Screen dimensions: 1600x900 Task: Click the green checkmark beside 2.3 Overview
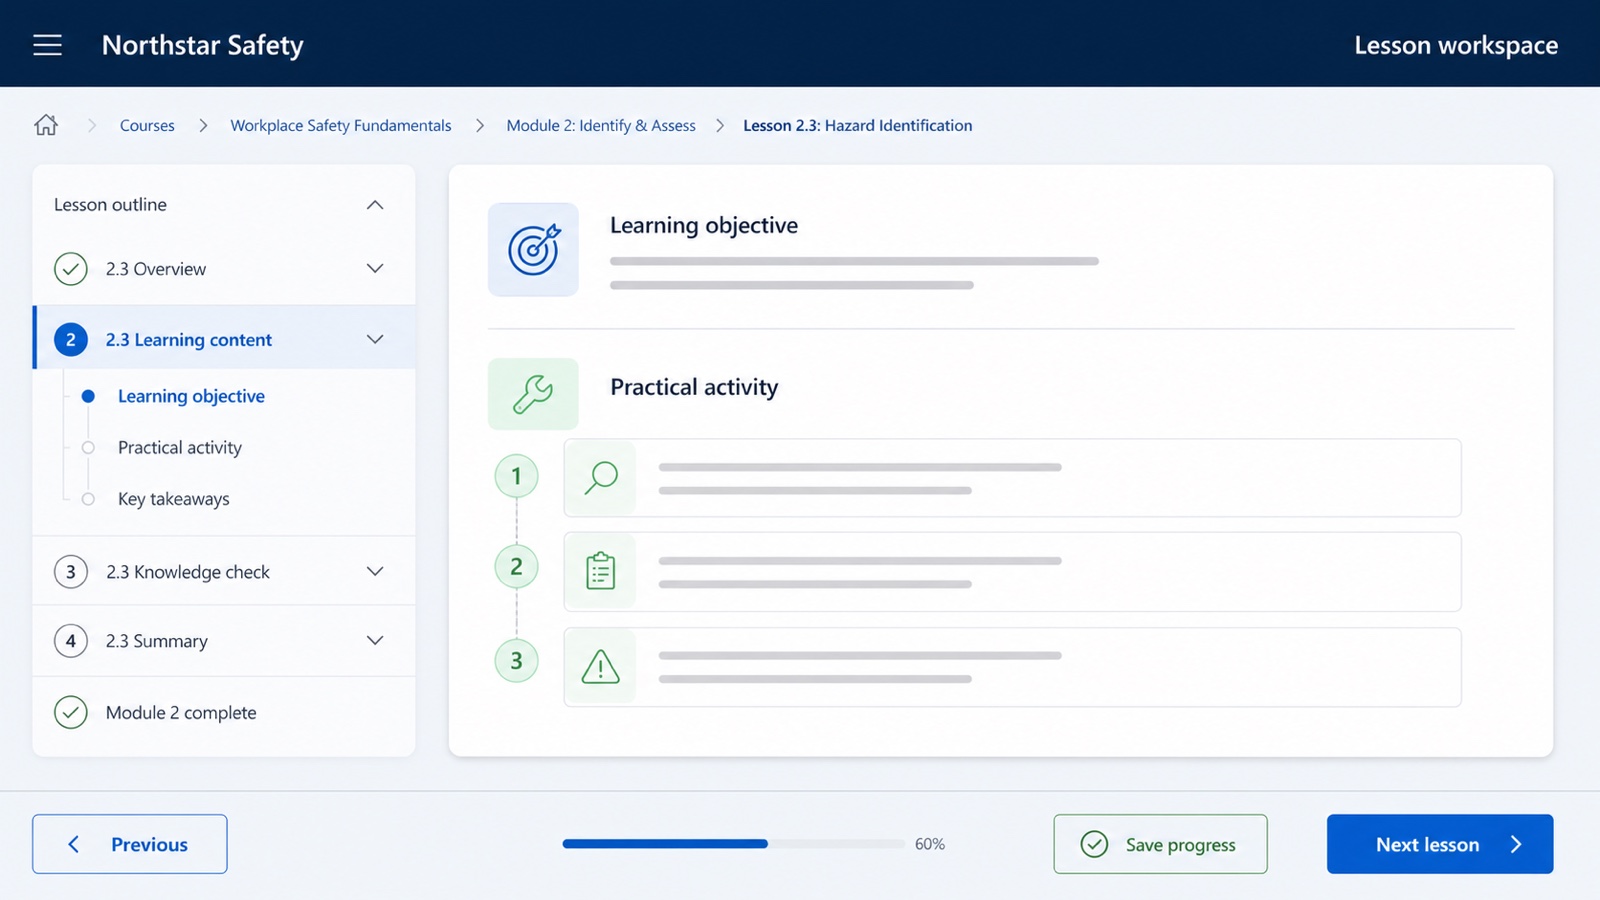tap(71, 269)
